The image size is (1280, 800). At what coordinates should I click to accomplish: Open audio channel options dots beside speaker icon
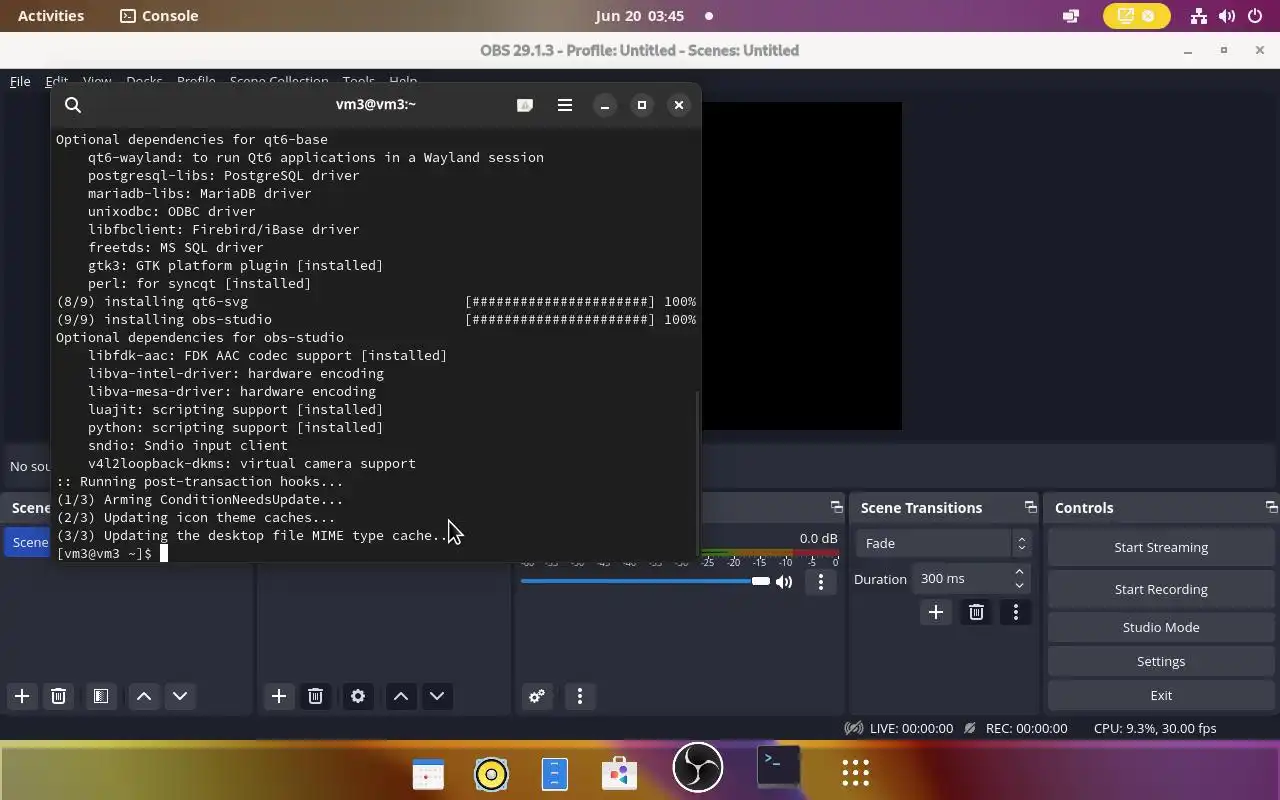pyautogui.click(x=821, y=581)
